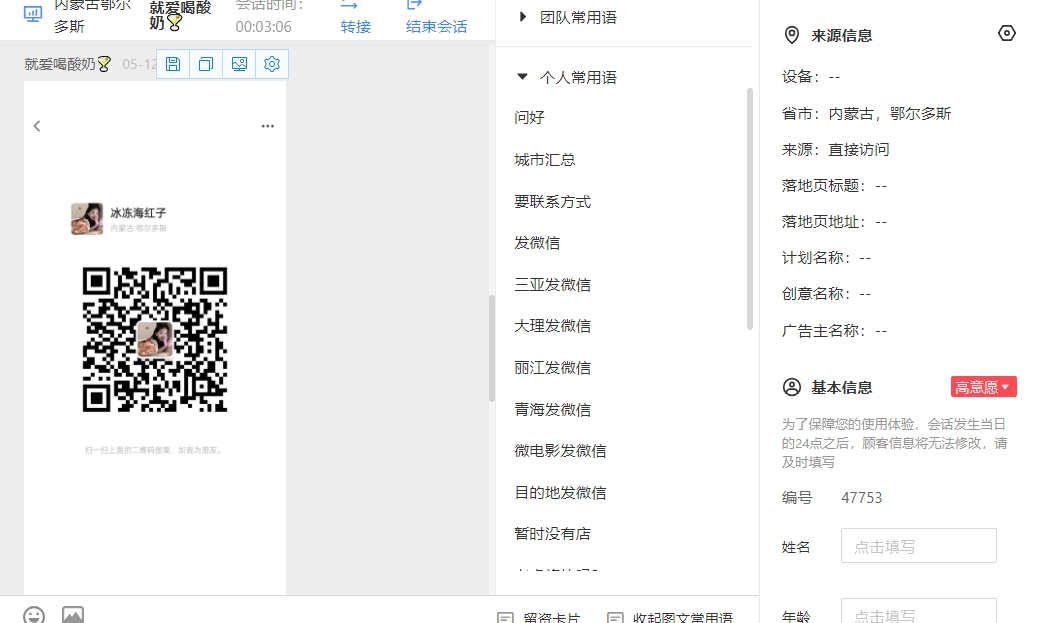Click the 姓名 input field
This screenshot has height=623, width=1039.
tap(918, 546)
